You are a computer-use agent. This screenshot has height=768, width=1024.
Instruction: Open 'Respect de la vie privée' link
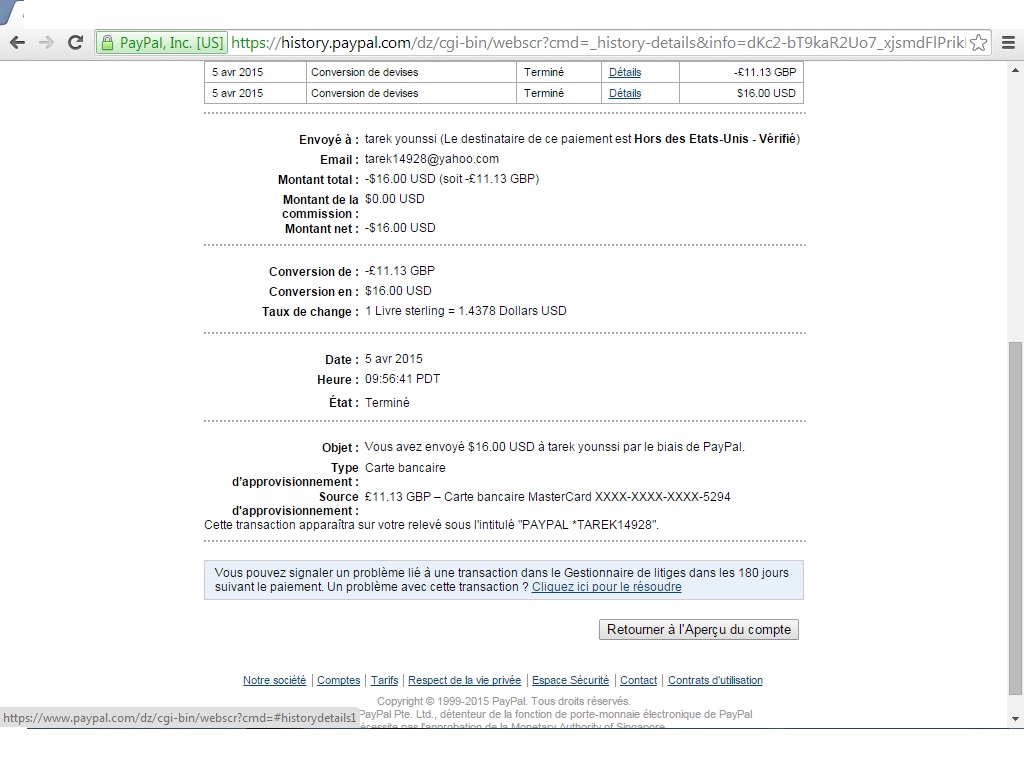[464, 680]
